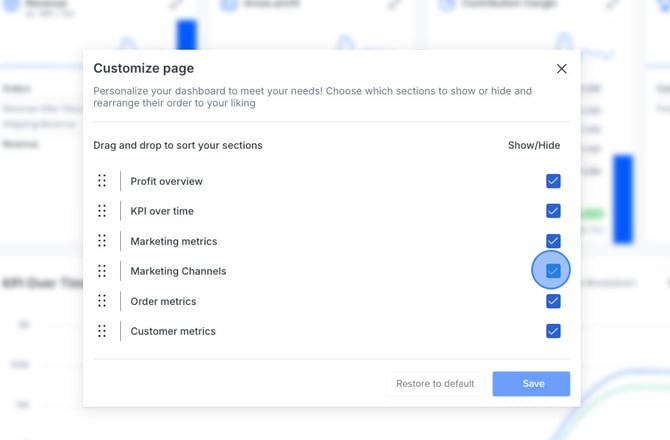Toggle the Marketing metrics checkbox

click(x=553, y=241)
